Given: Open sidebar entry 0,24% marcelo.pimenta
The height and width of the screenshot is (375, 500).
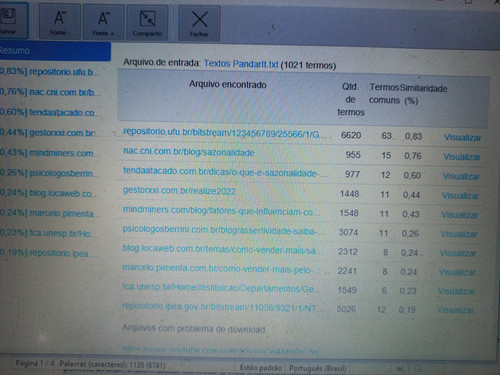Looking at the screenshot, I should pos(49,213).
